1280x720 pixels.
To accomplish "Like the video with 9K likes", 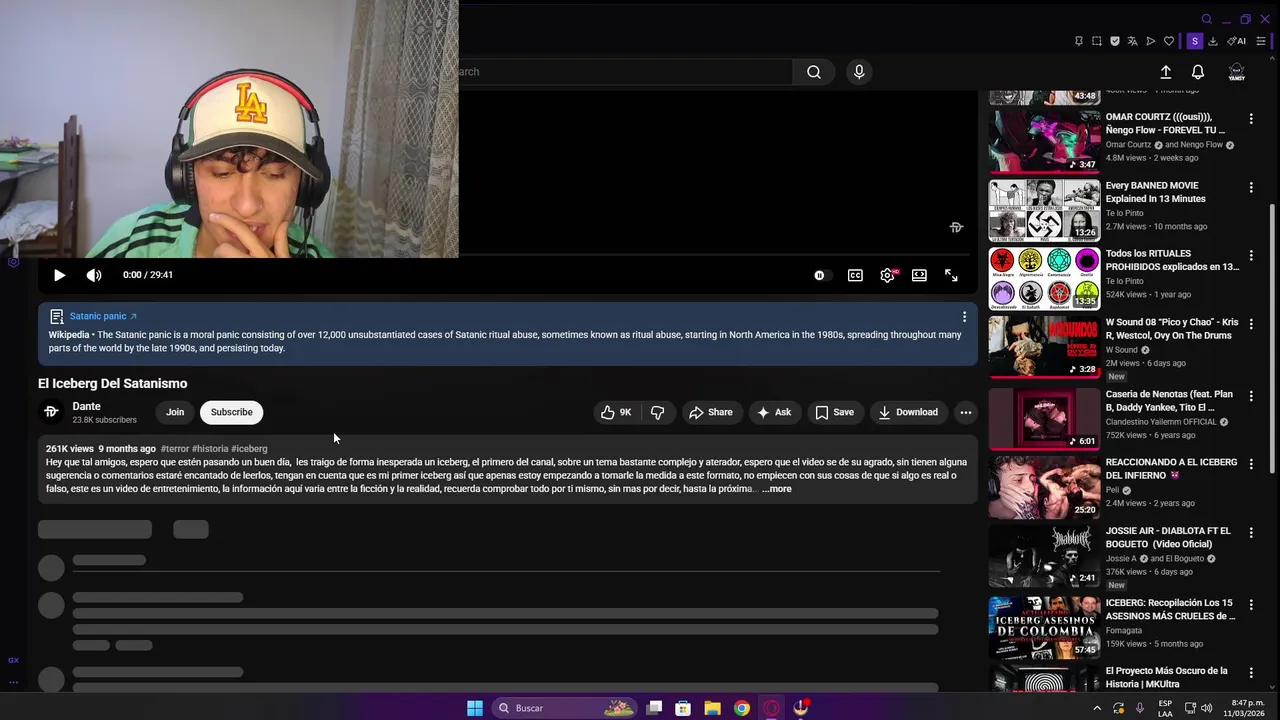I will pos(615,412).
